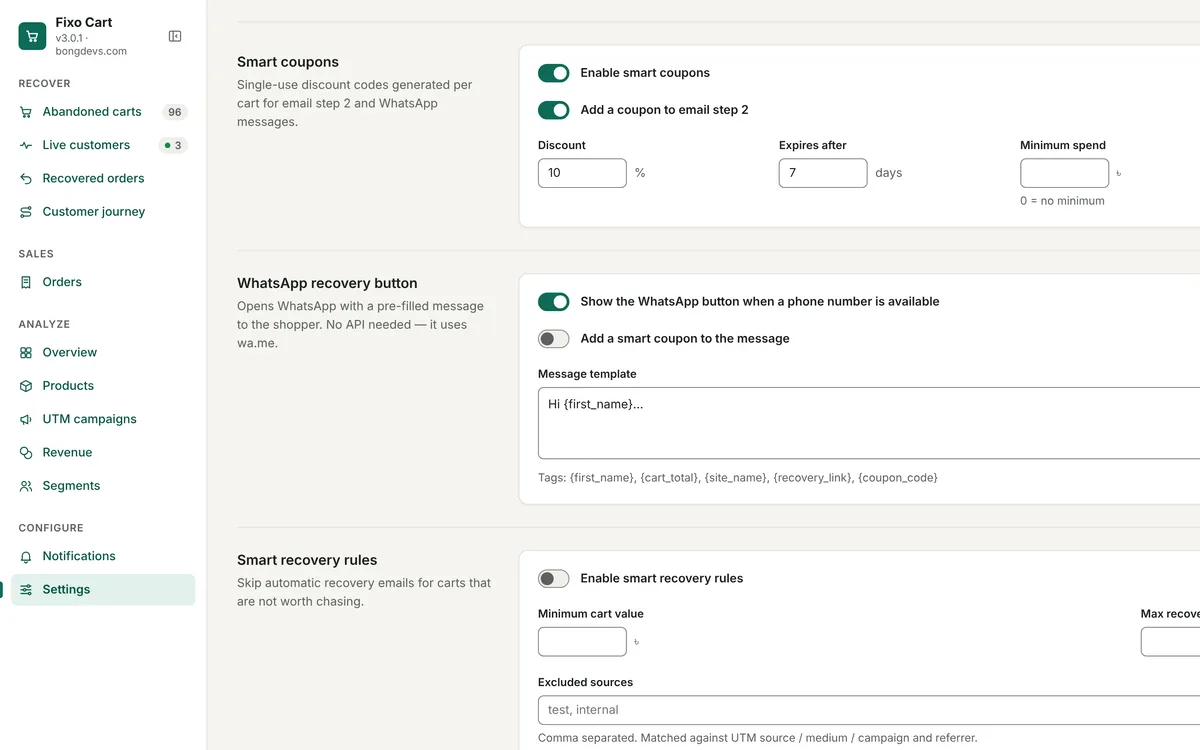
Task: Click the bongdevs.com site name text
Action: coord(91,51)
